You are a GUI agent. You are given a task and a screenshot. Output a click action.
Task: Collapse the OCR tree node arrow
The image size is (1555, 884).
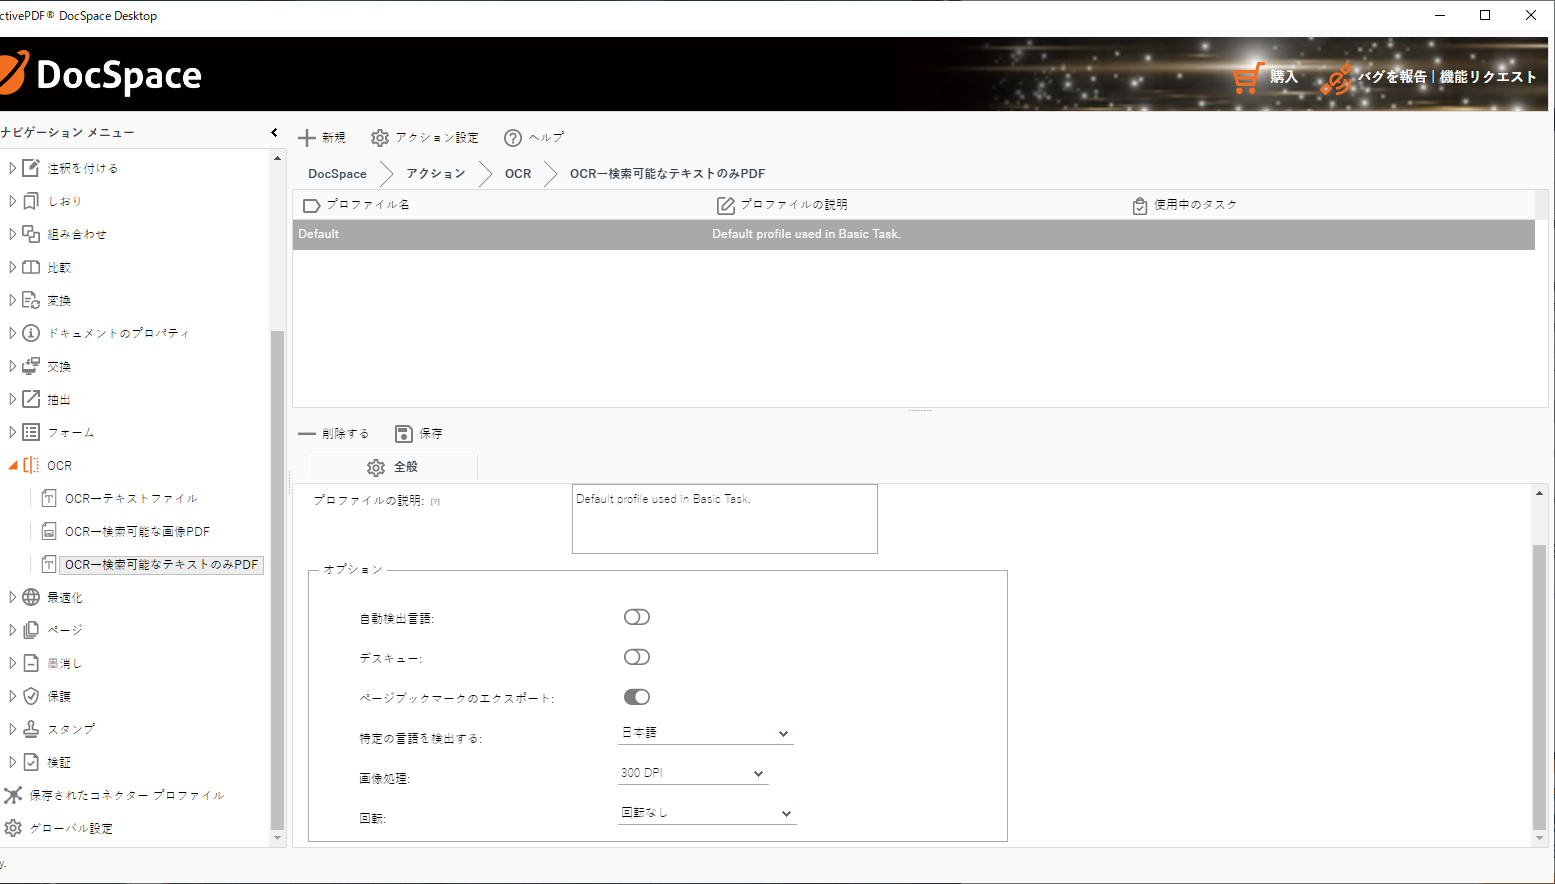point(13,465)
